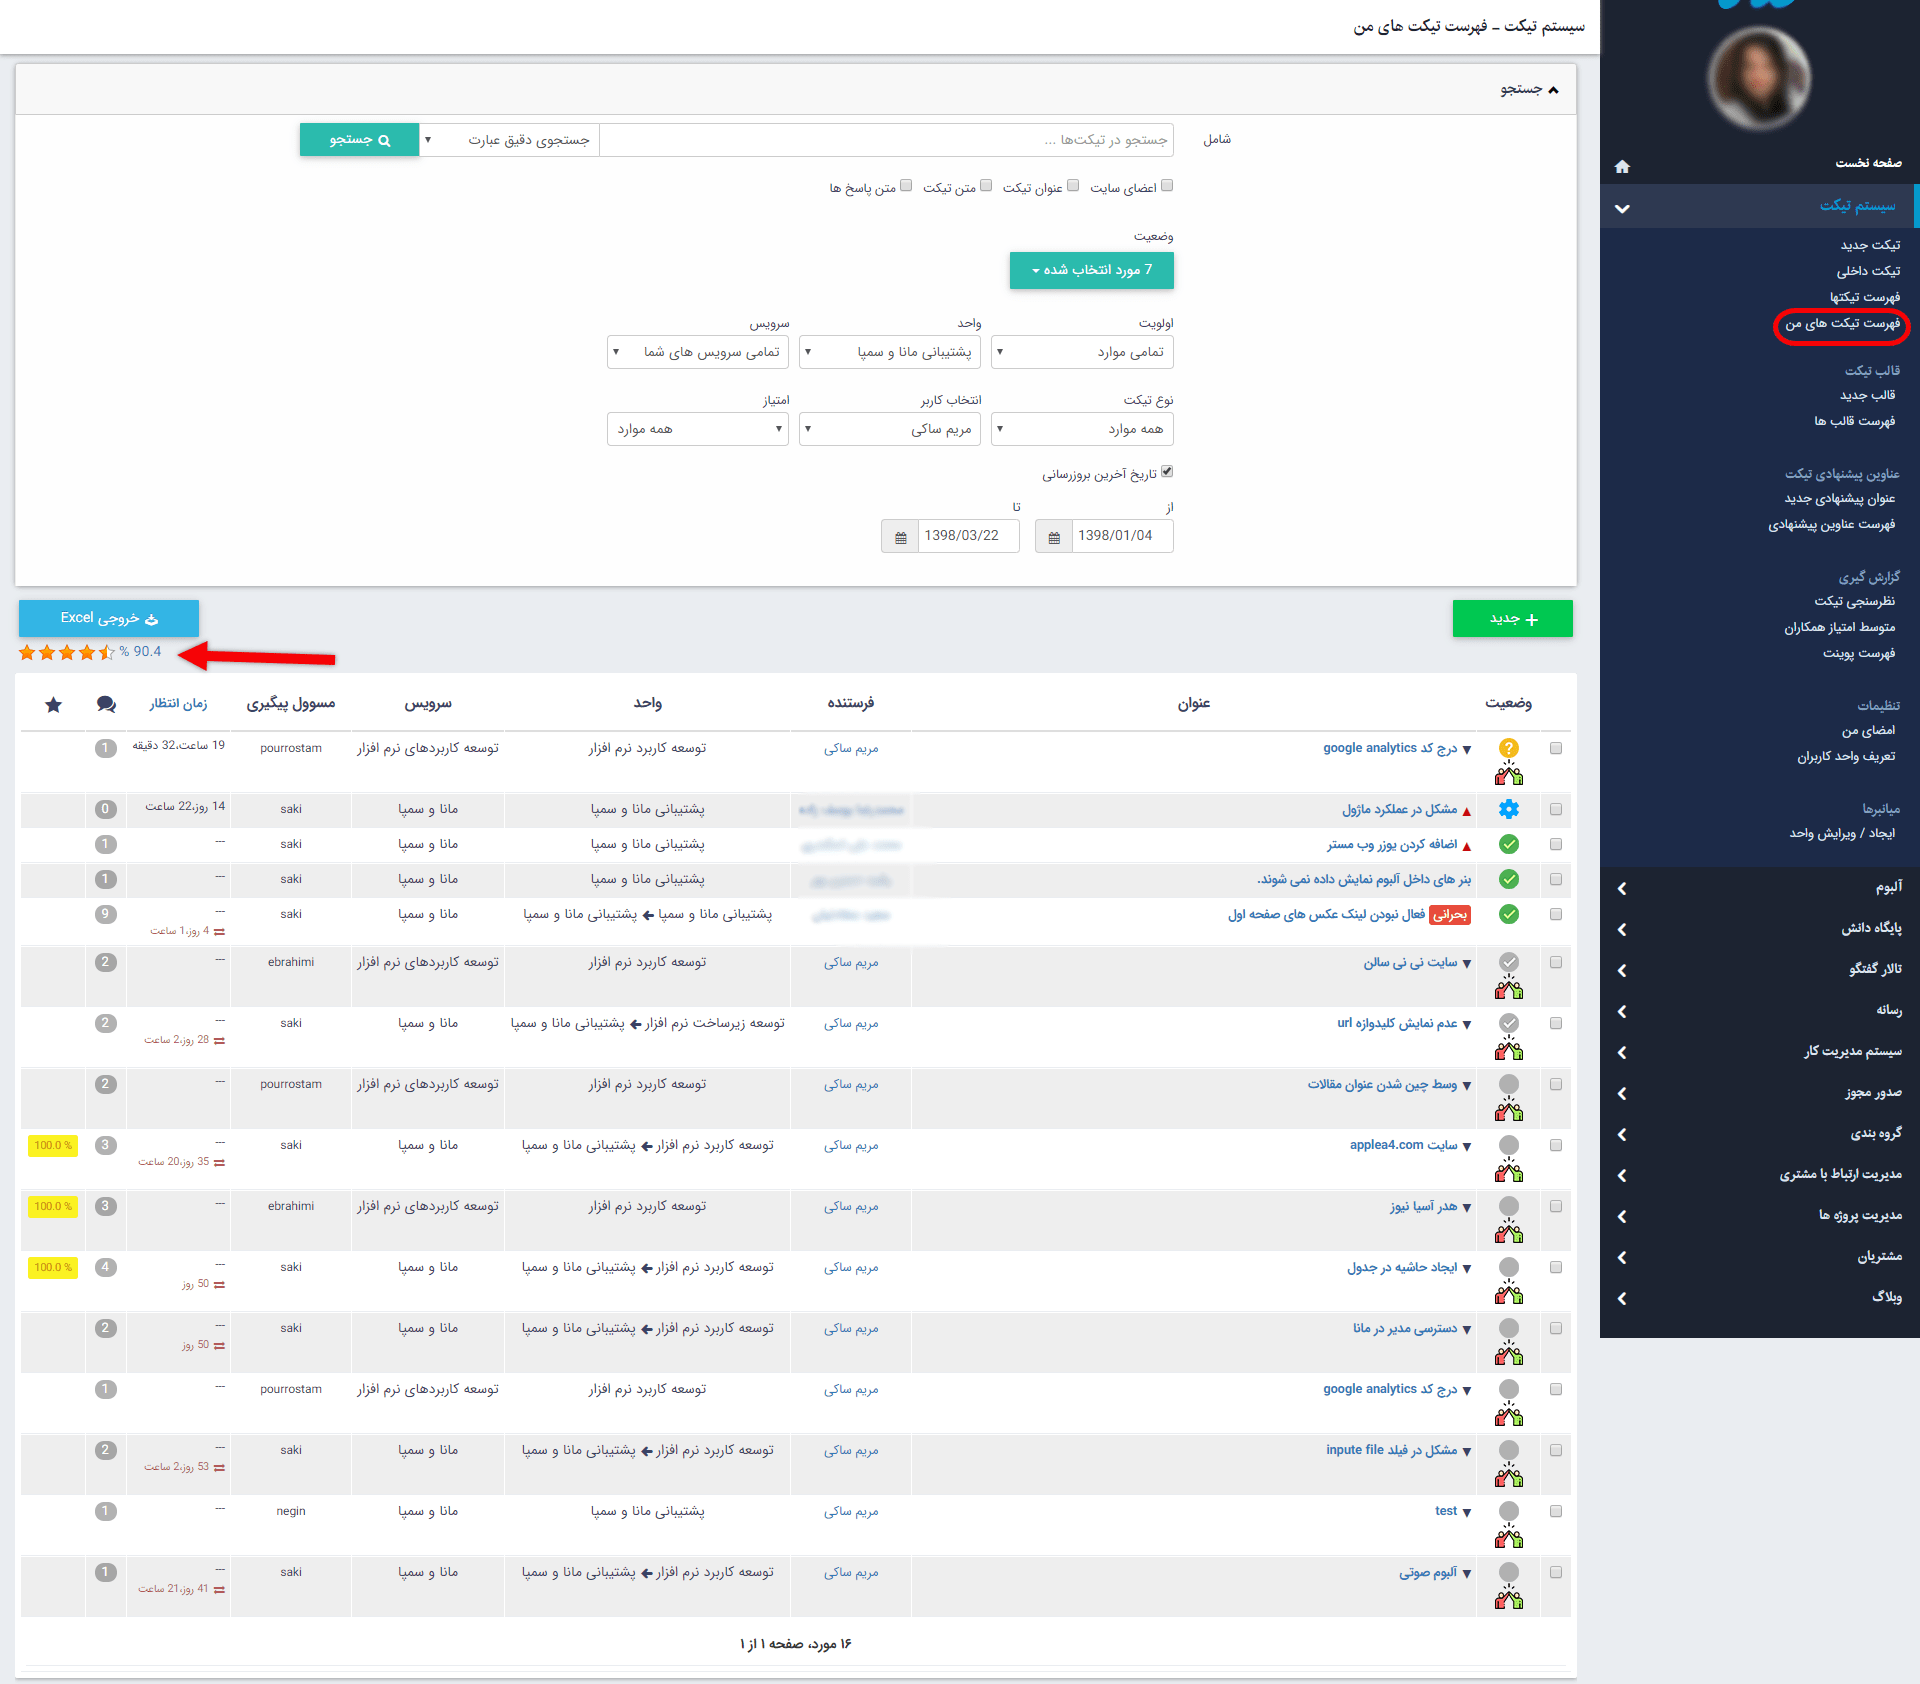This screenshot has height=1684, width=1920.
Task: Select the checkbox for the test ticket row
Action: 1555,1511
